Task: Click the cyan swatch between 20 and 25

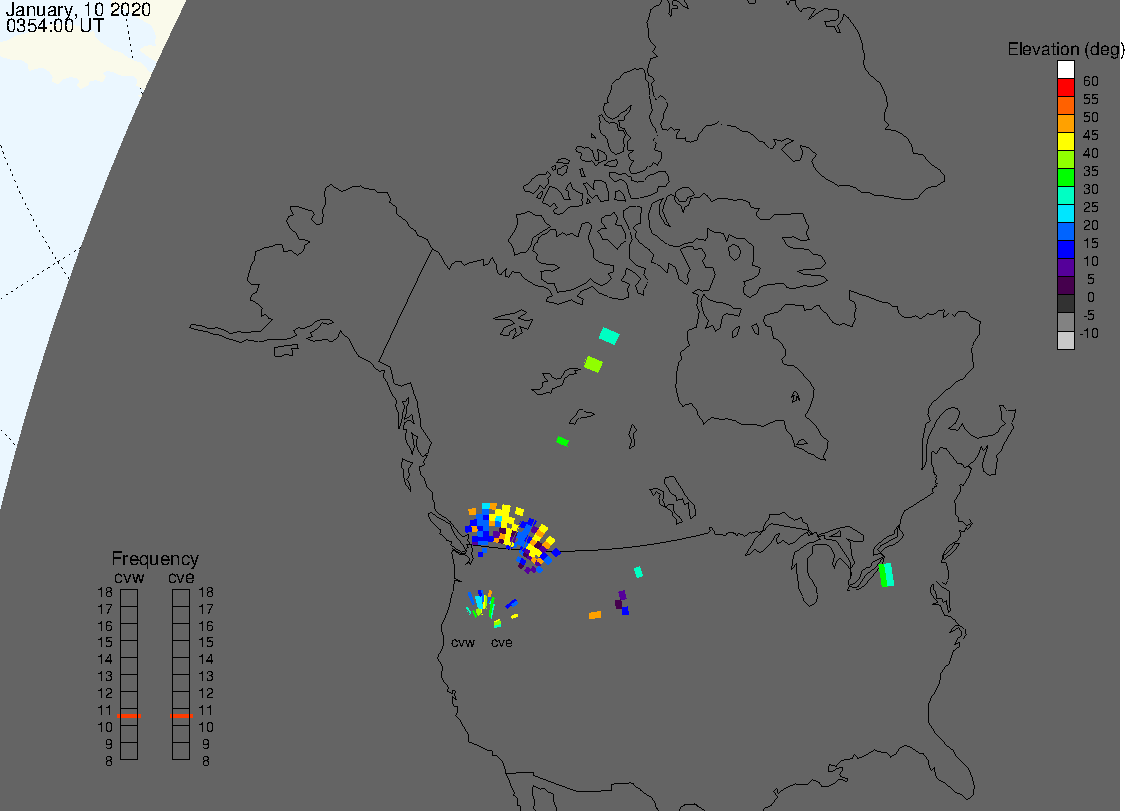Action: 1065,213
